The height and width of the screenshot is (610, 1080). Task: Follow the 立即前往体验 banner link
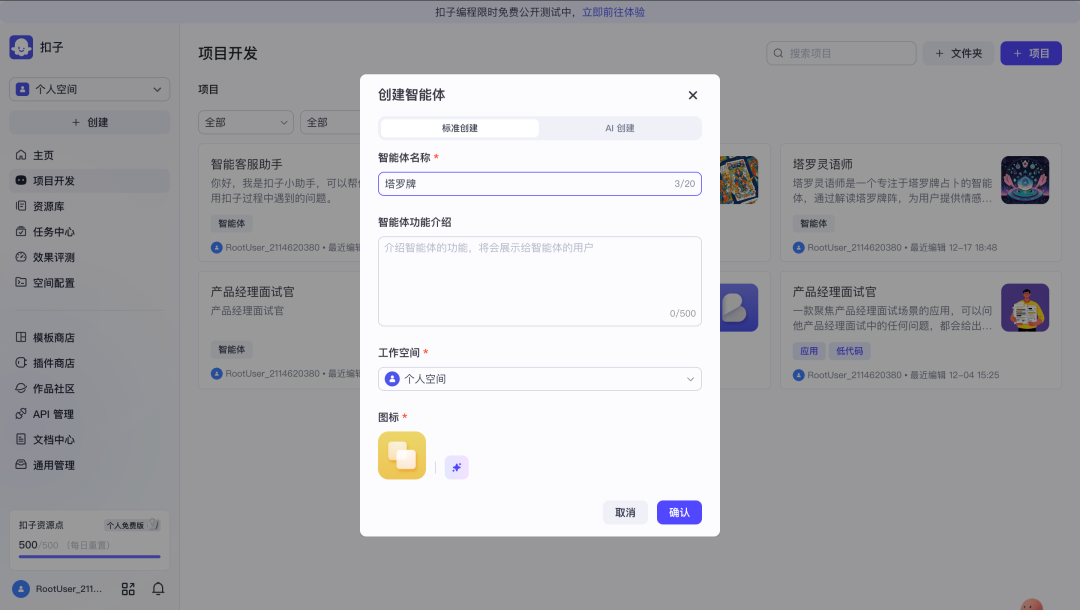[613, 12]
